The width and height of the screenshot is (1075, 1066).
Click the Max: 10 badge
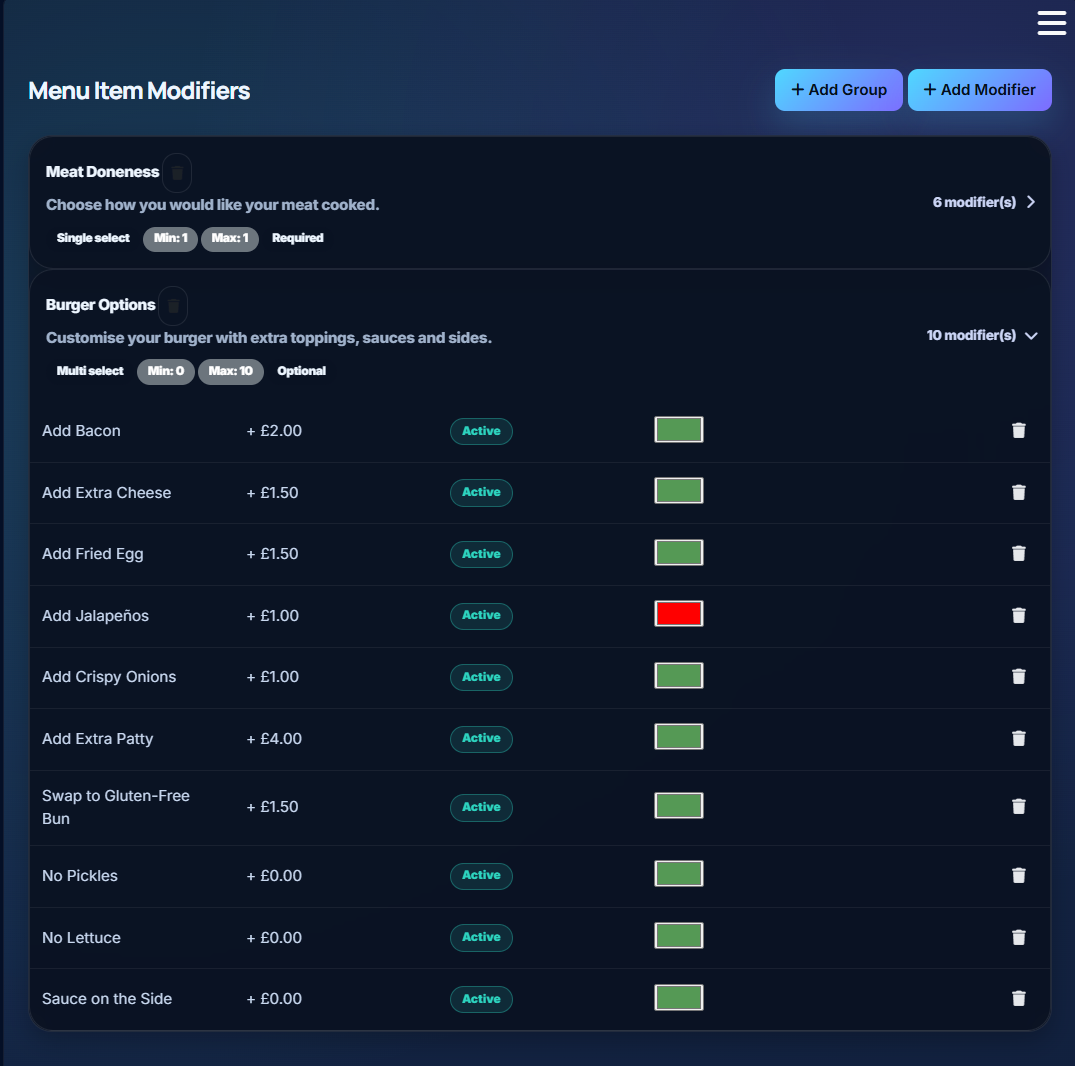[x=230, y=372]
